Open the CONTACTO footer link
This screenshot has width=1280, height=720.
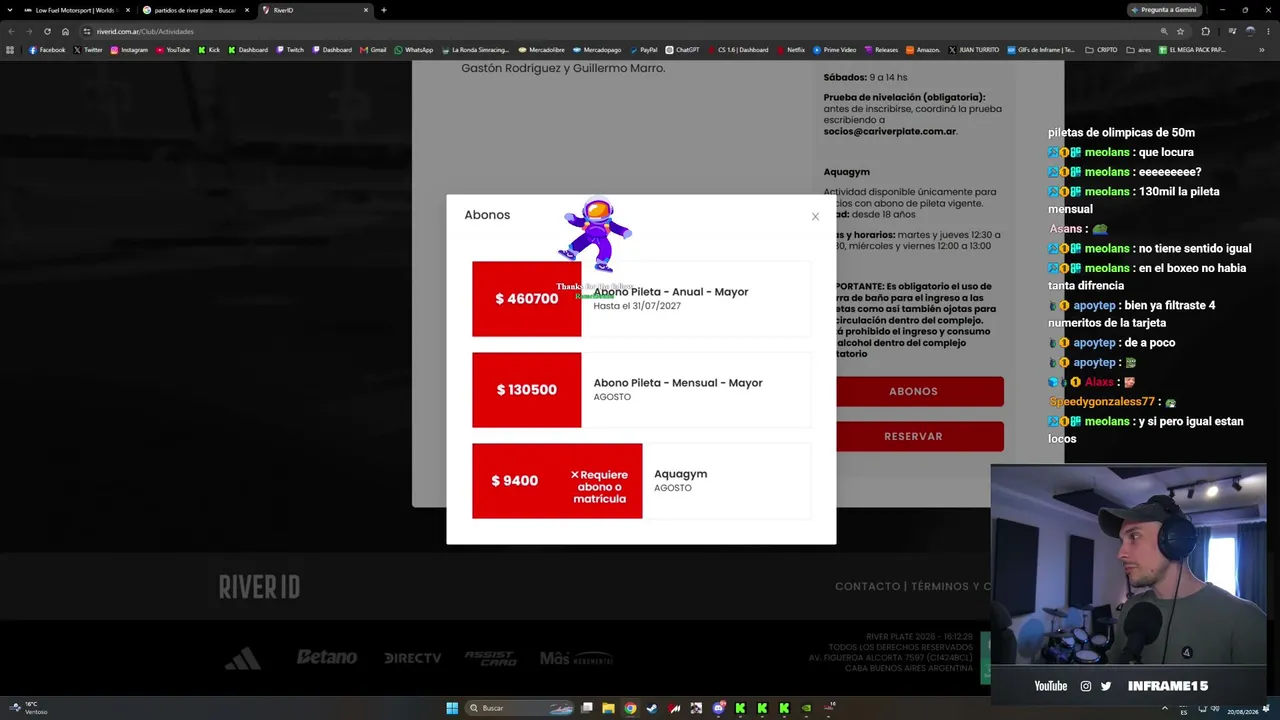(x=867, y=586)
